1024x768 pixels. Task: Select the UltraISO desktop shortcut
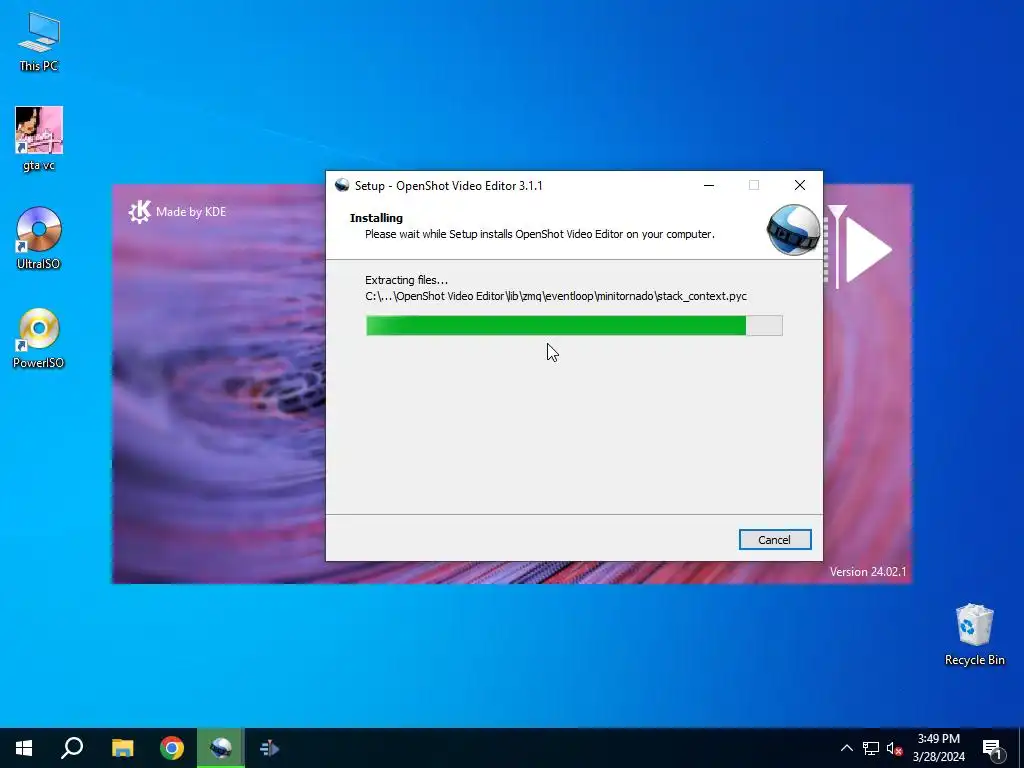39,238
